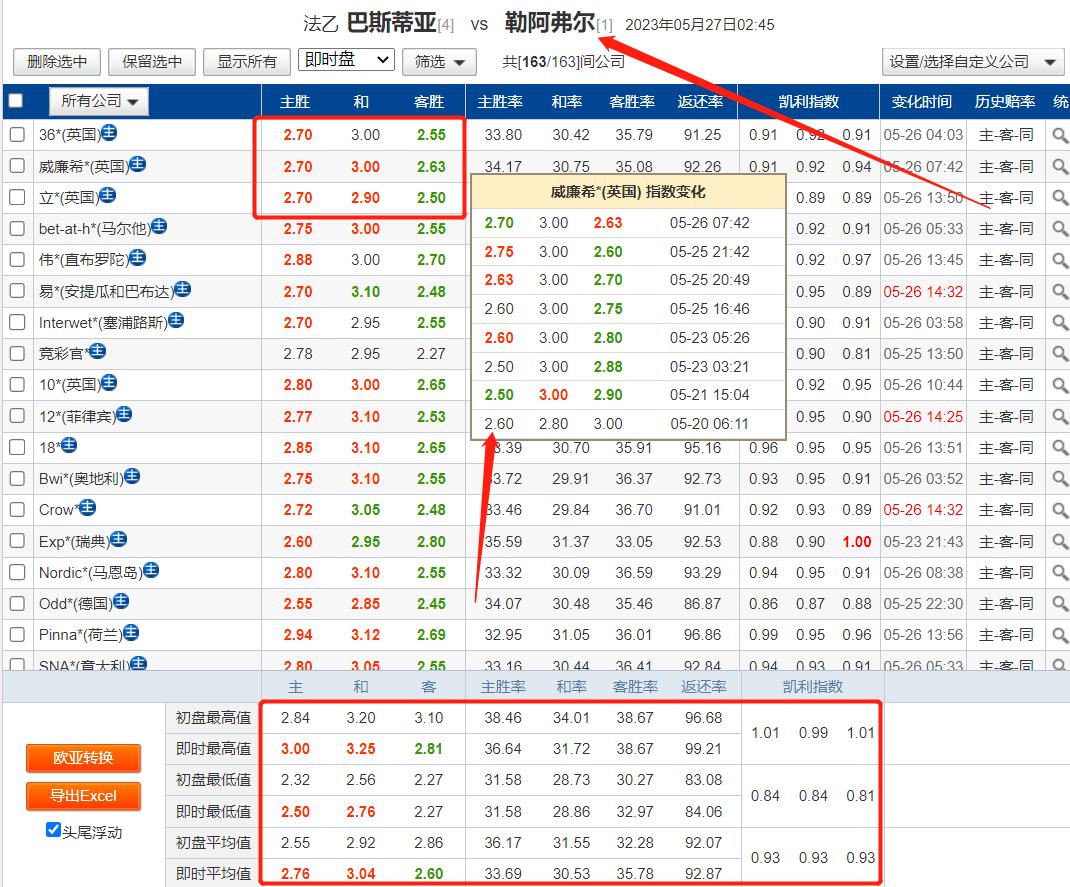Sort by the 主胜 column header
Image resolution: width=1070 pixels, height=887 pixels.
tap(295, 102)
